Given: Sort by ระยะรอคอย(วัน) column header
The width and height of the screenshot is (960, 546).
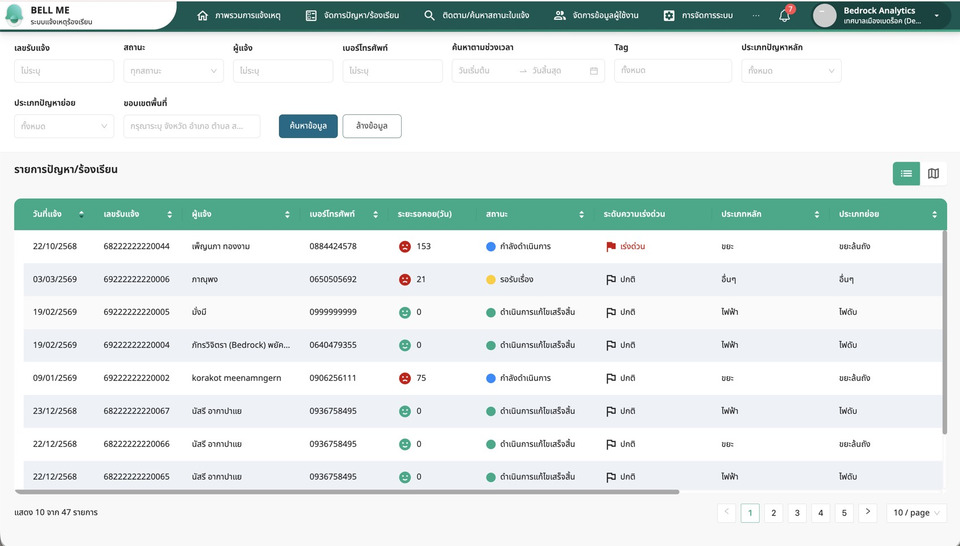Looking at the screenshot, I should tap(430, 214).
